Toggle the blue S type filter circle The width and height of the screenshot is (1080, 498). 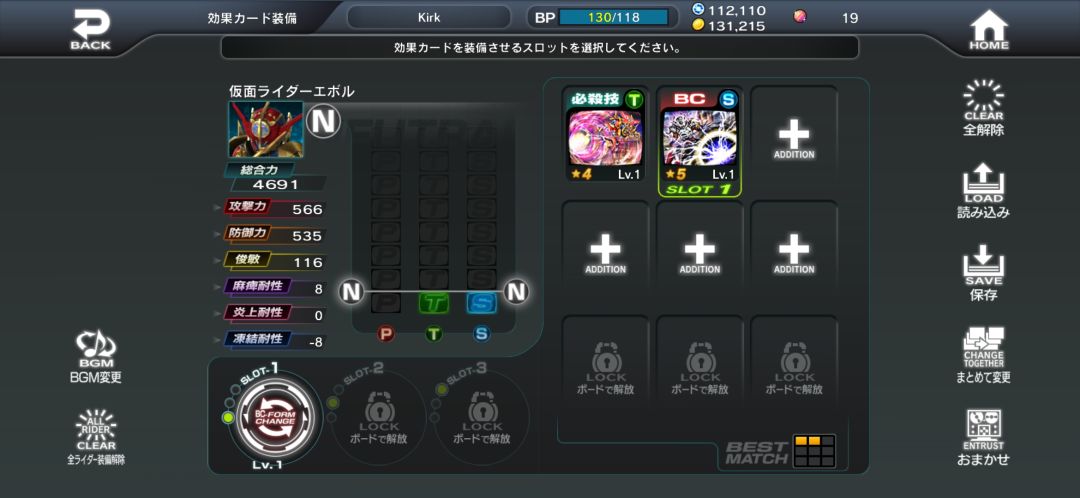(481, 334)
